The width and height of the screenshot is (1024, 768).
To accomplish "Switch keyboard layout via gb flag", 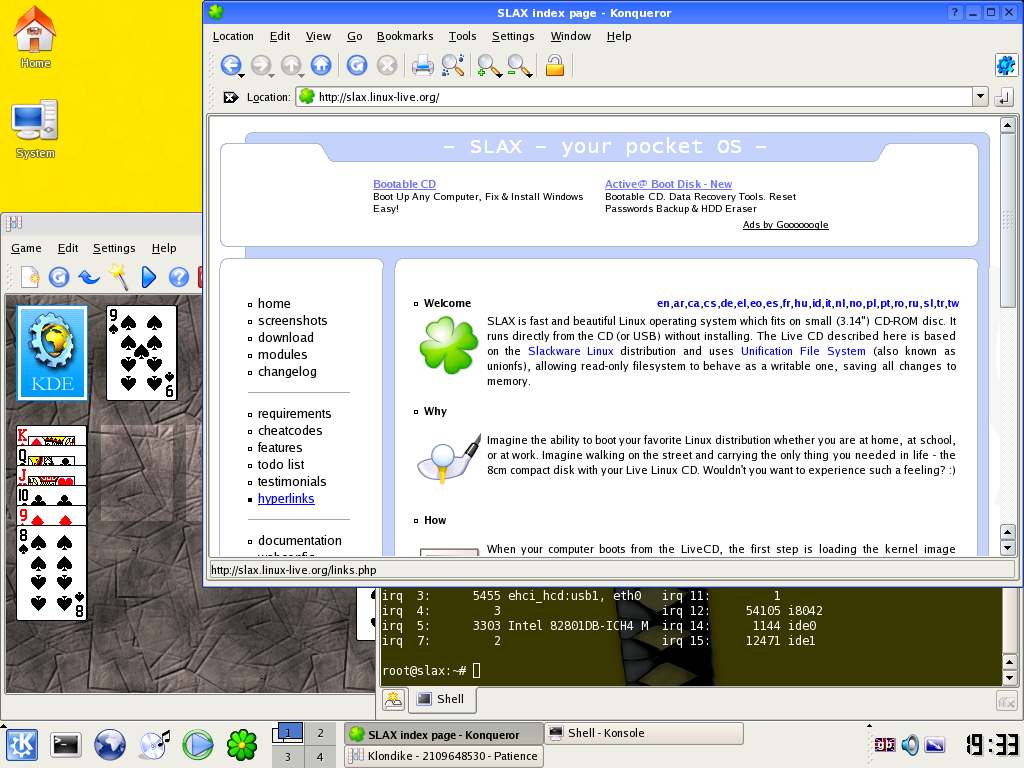I will 885,744.
